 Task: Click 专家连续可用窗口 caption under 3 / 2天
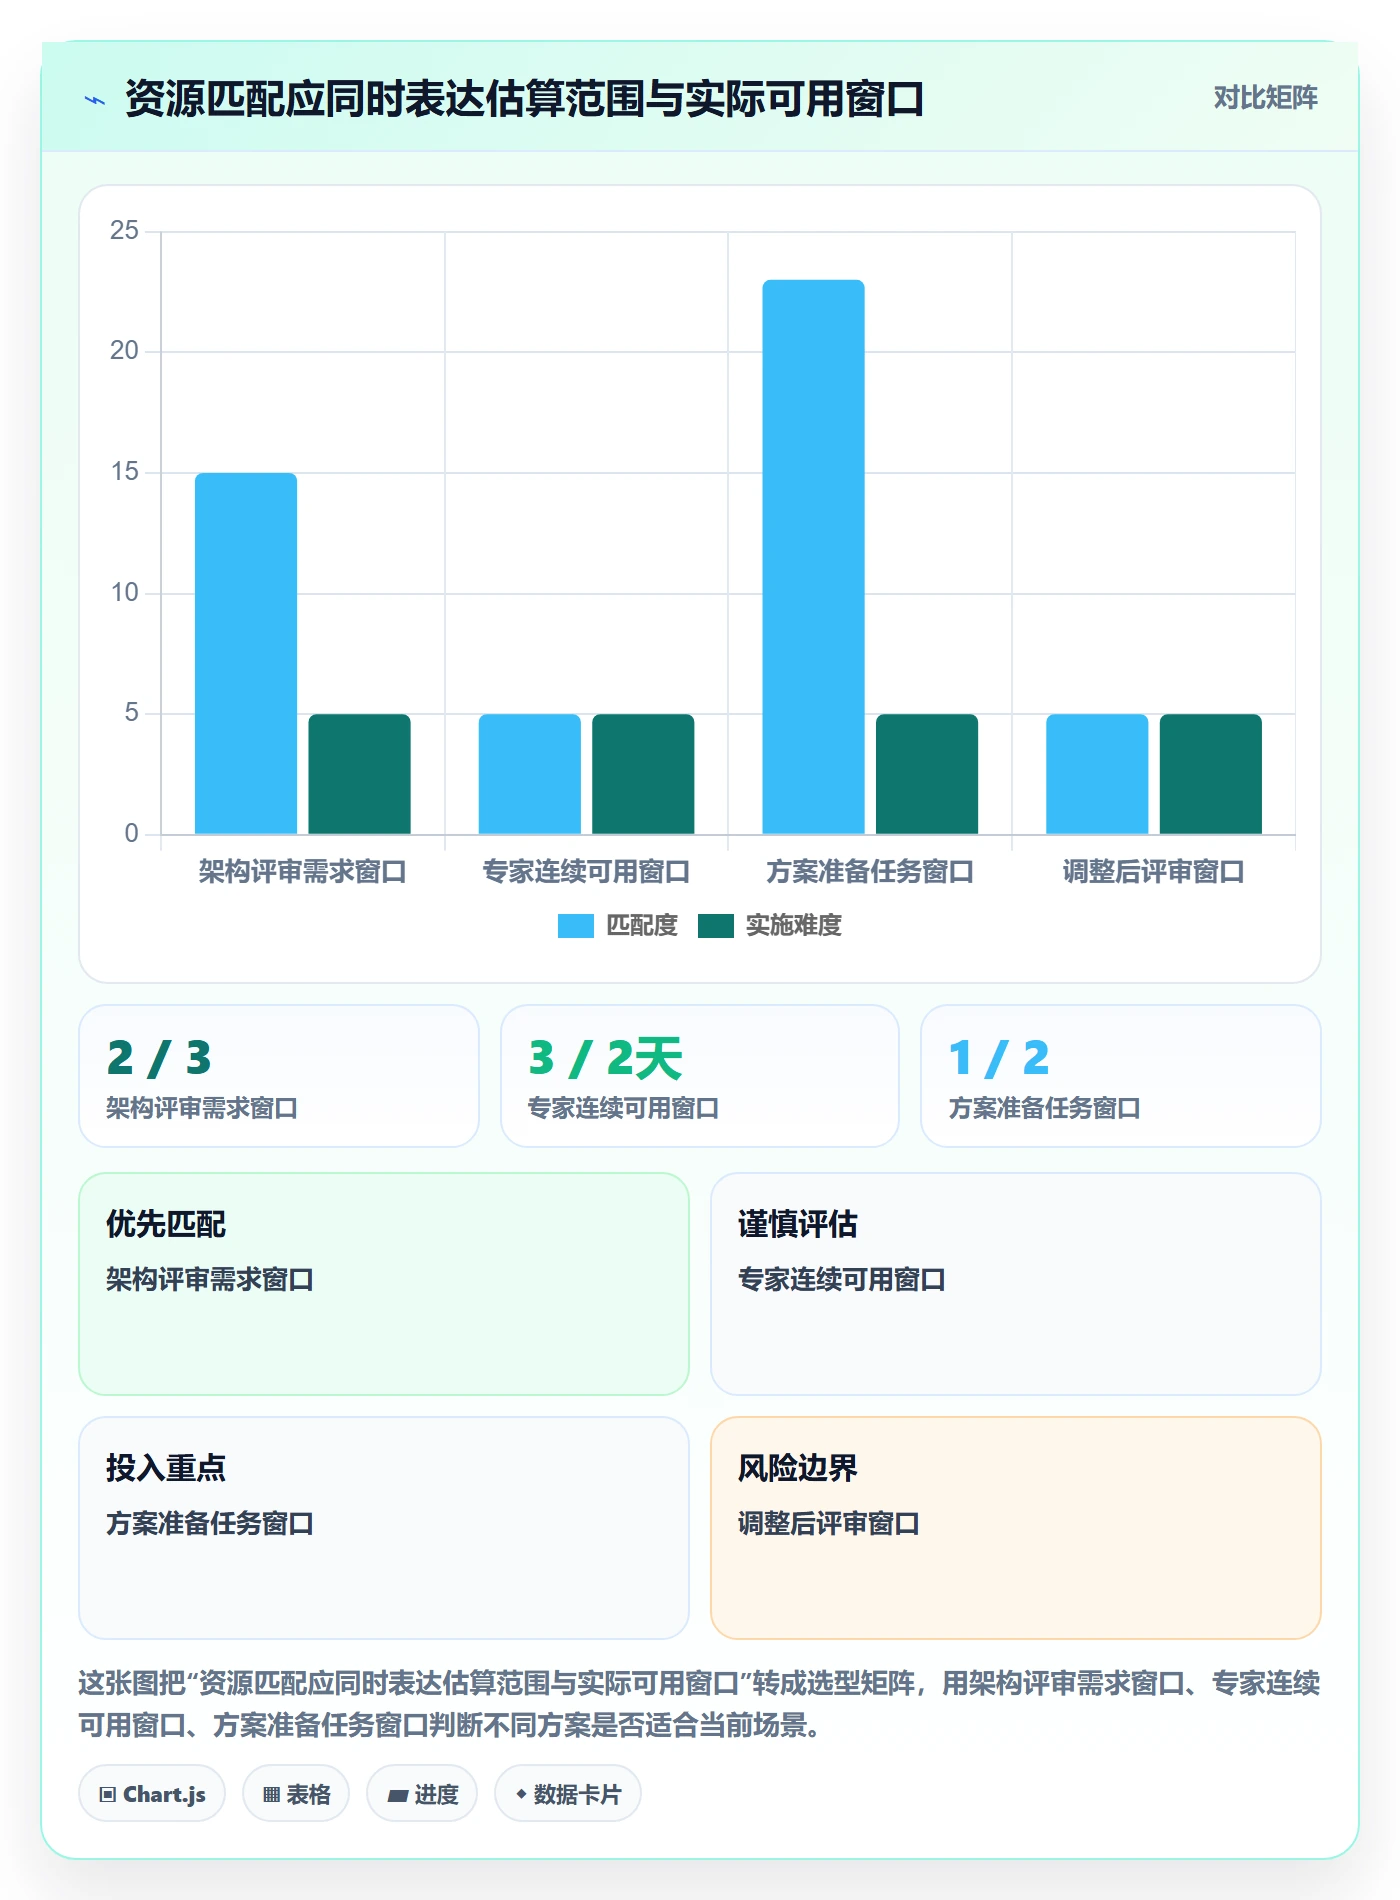pos(623,1108)
